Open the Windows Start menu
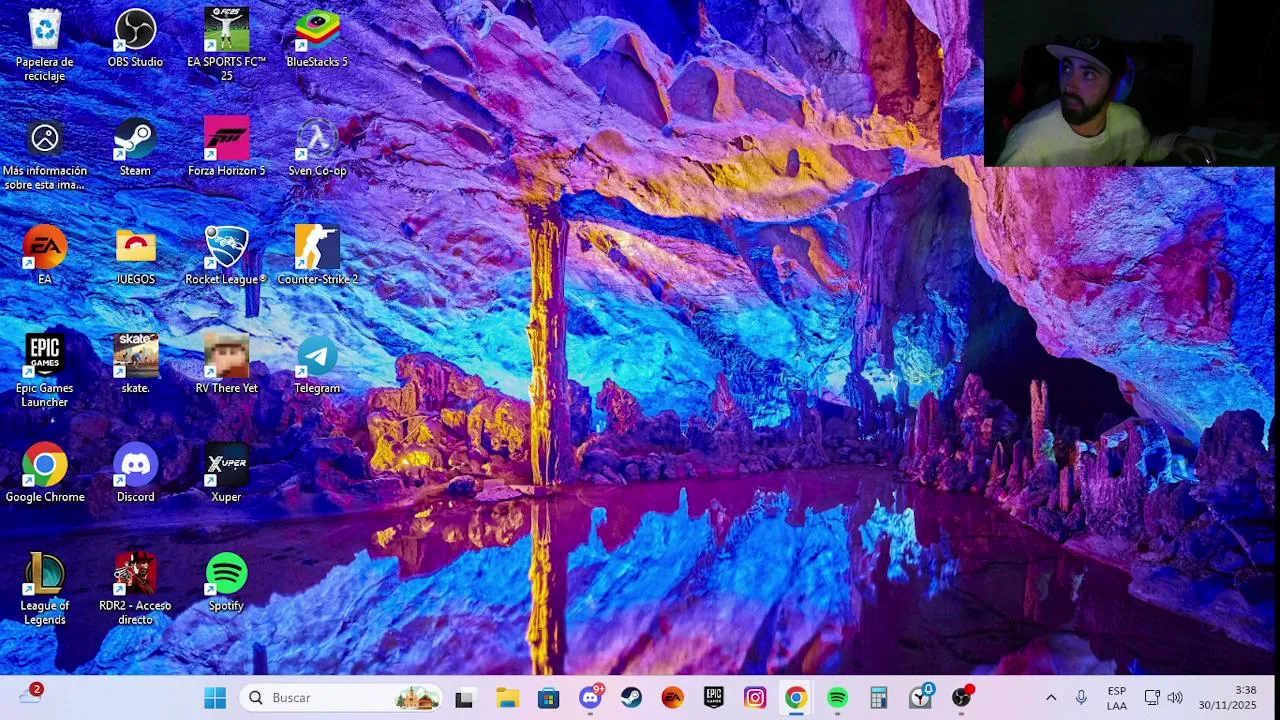The image size is (1280, 720). coord(215,698)
